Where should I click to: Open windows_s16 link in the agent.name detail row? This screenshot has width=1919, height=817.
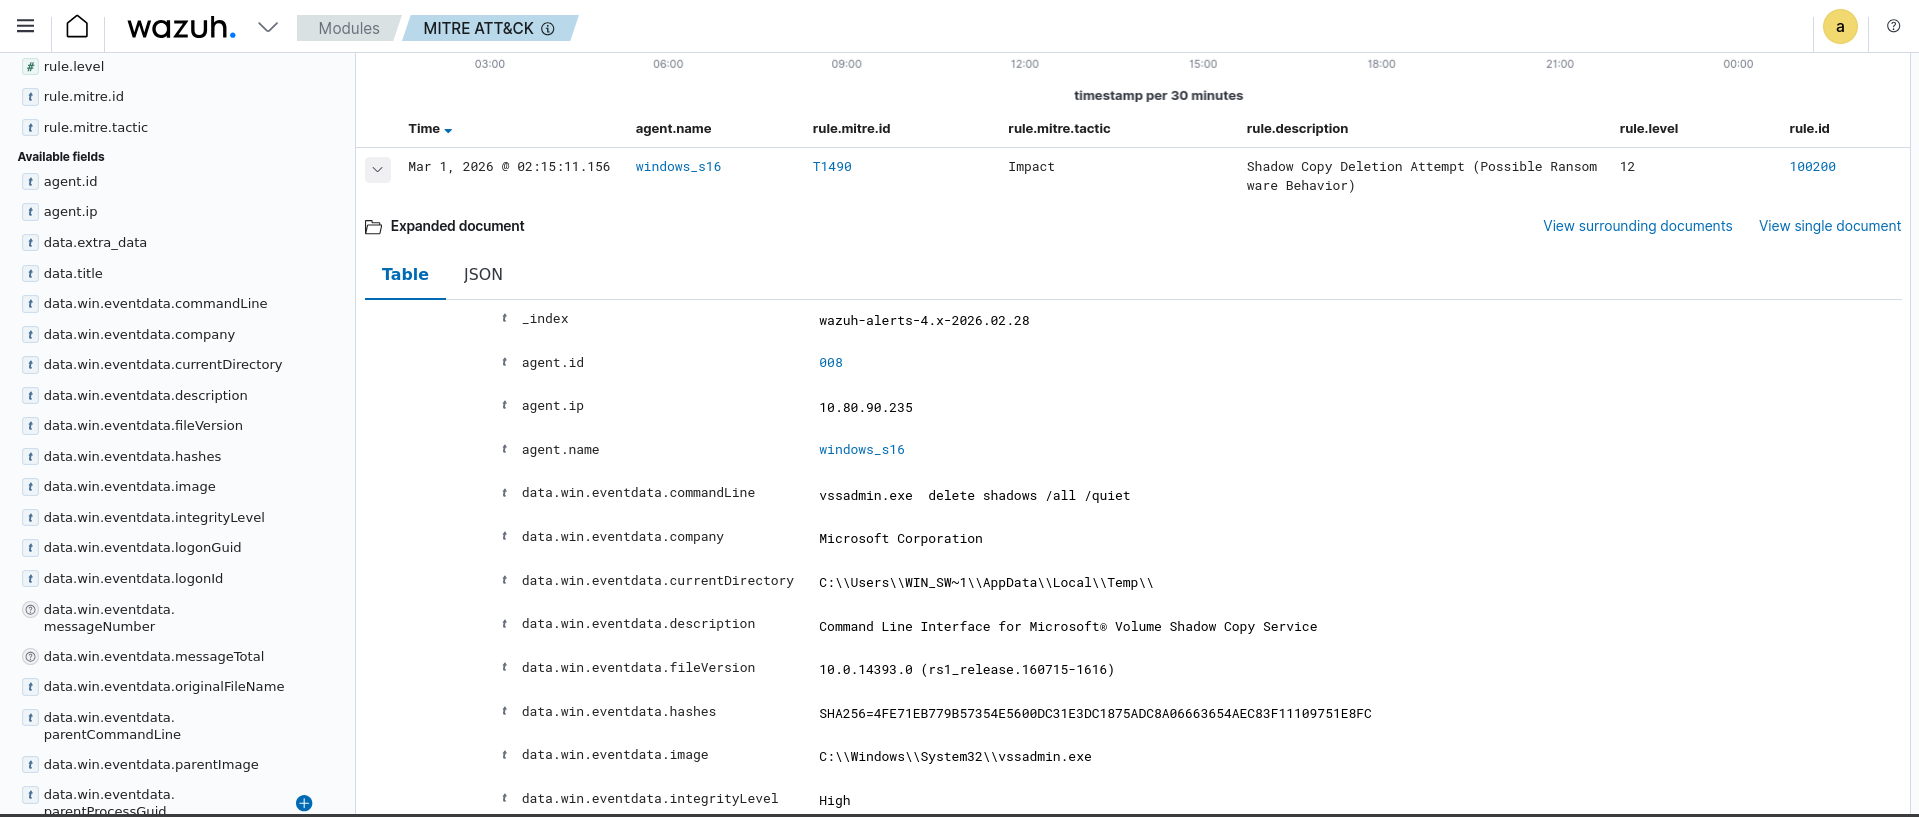(x=861, y=450)
